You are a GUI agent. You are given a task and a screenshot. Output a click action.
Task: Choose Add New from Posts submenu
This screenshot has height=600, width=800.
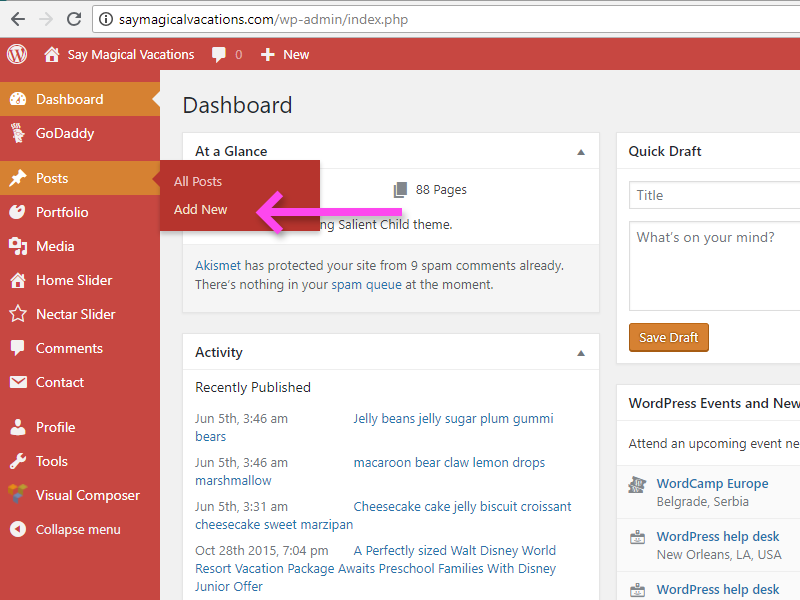click(201, 210)
